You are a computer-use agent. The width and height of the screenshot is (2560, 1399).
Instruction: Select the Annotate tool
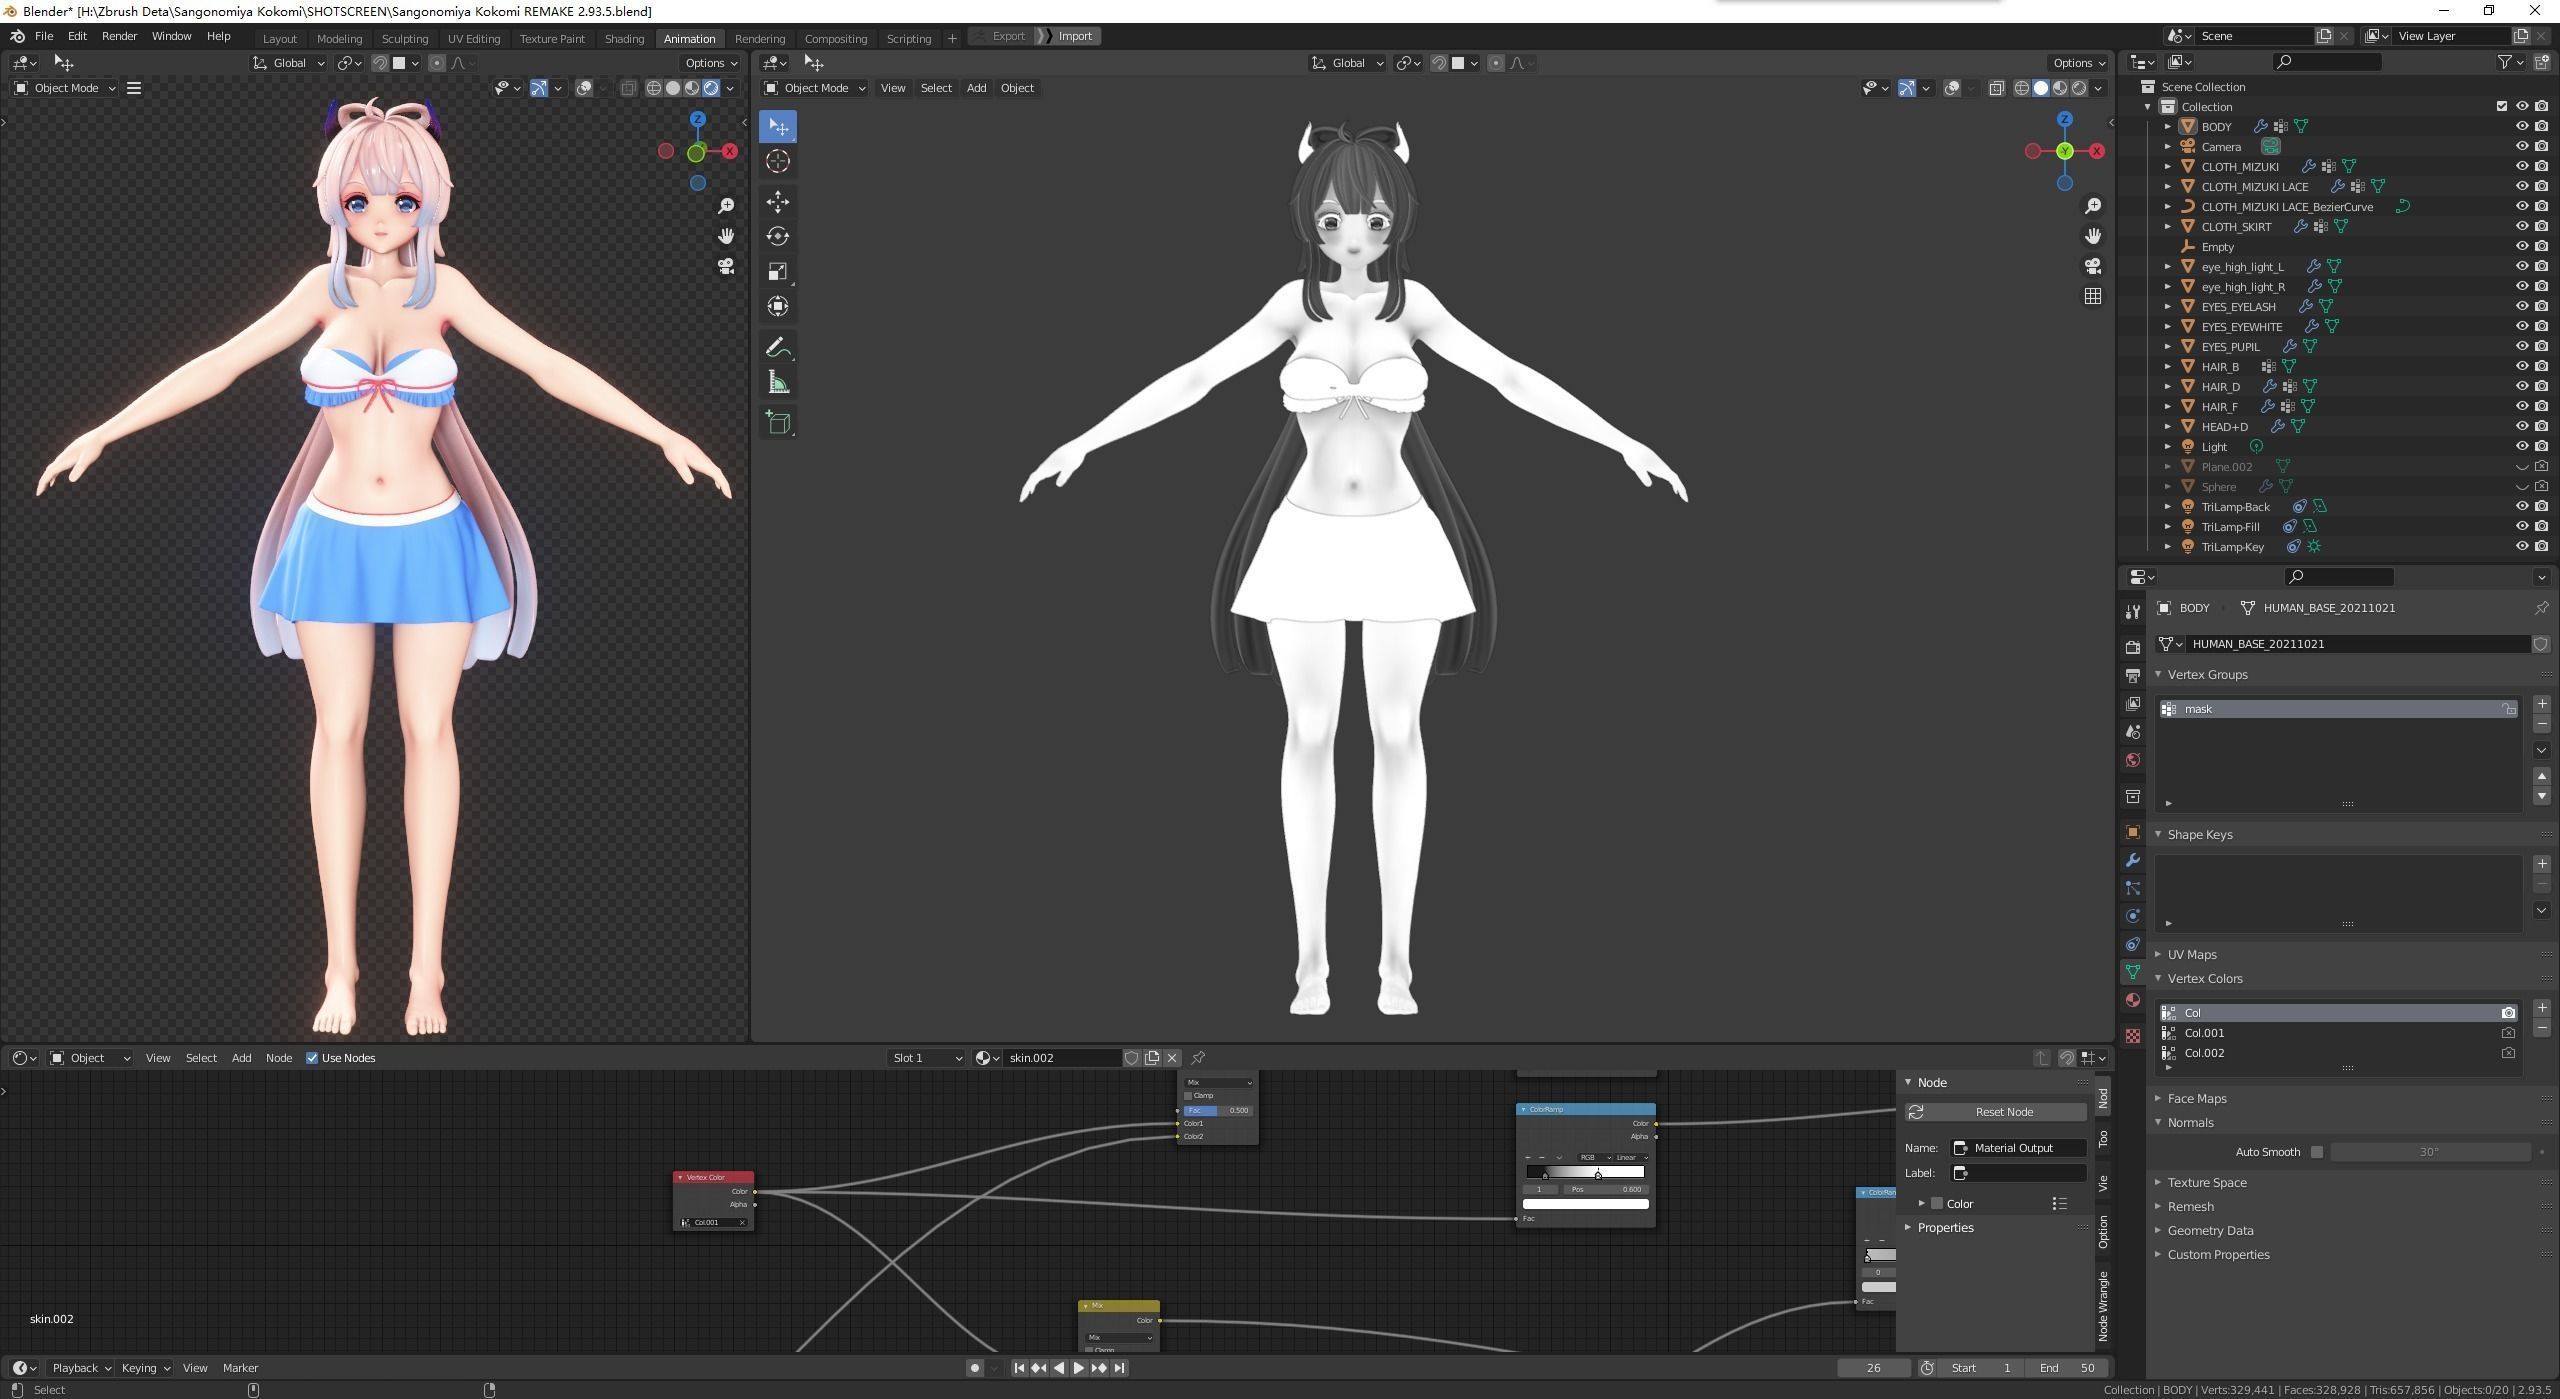coord(778,348)
